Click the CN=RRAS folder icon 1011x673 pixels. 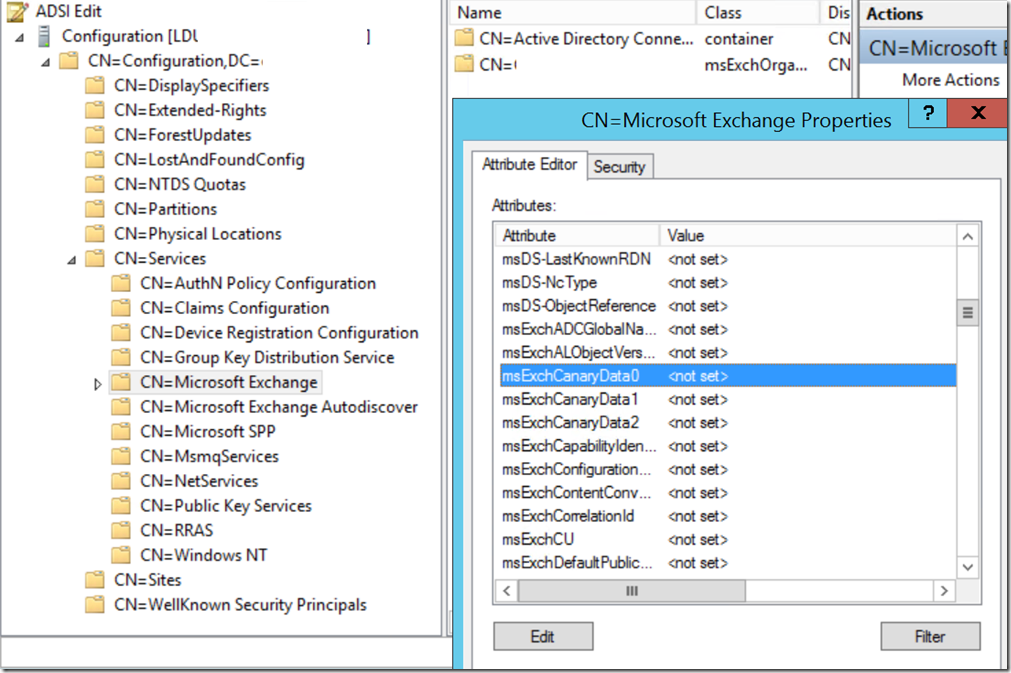coord(121,530)
